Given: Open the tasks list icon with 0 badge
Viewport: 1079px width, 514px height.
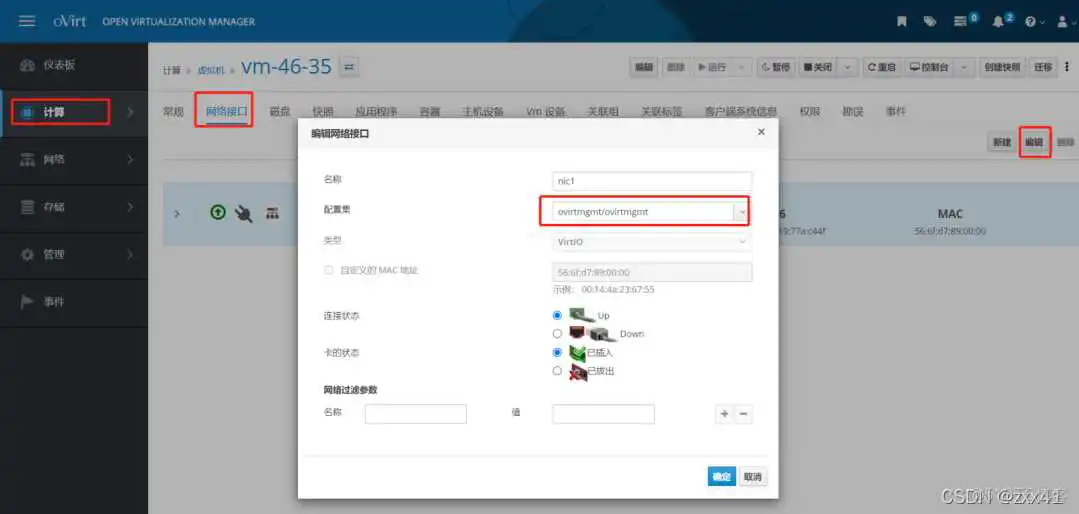Looking at the screenshot, I should (961, 21).
